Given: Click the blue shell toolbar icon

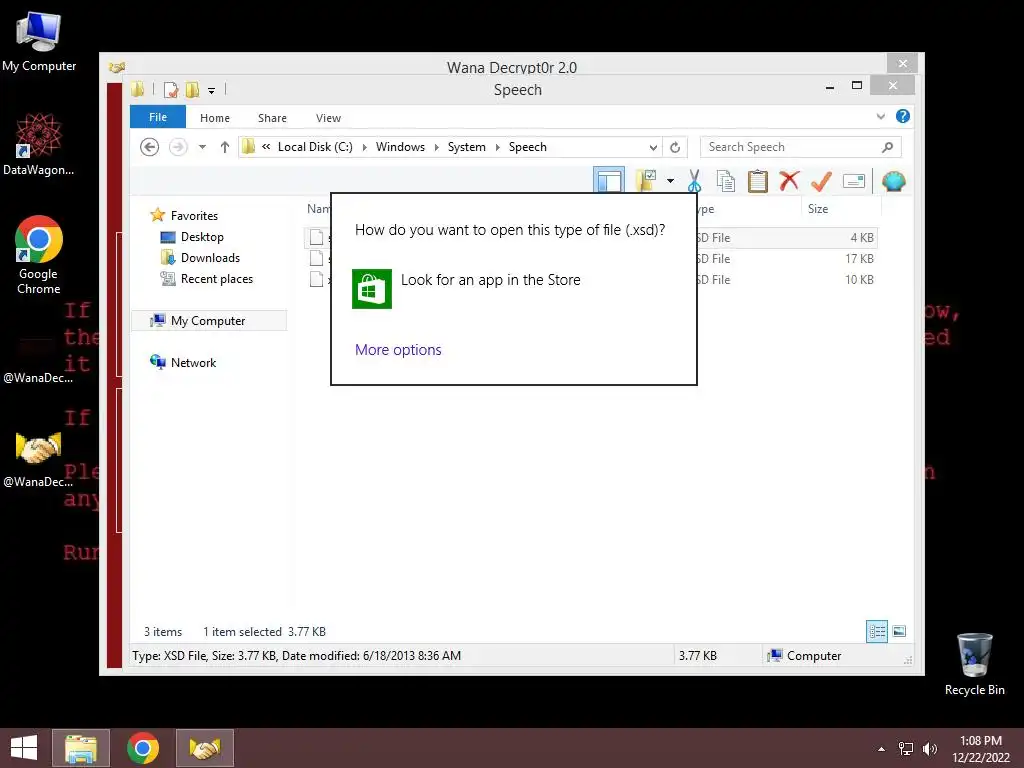Looking at the screenshot, I should pos(893,180).
